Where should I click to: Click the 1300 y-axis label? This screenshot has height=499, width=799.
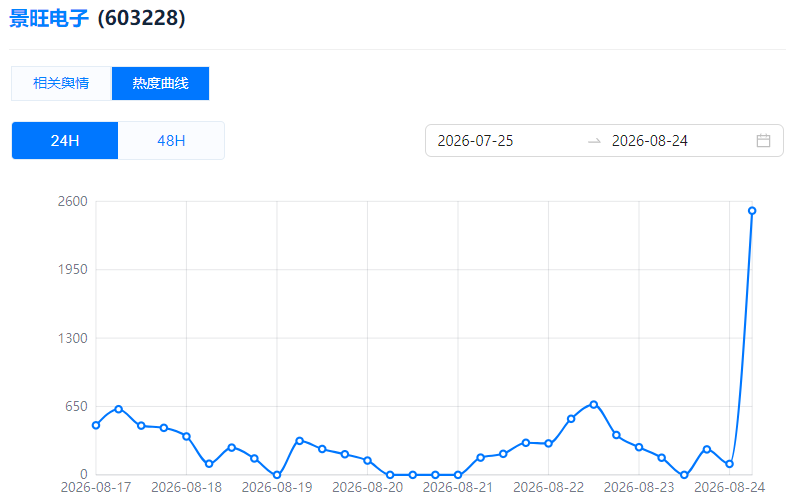click(73, 338)
